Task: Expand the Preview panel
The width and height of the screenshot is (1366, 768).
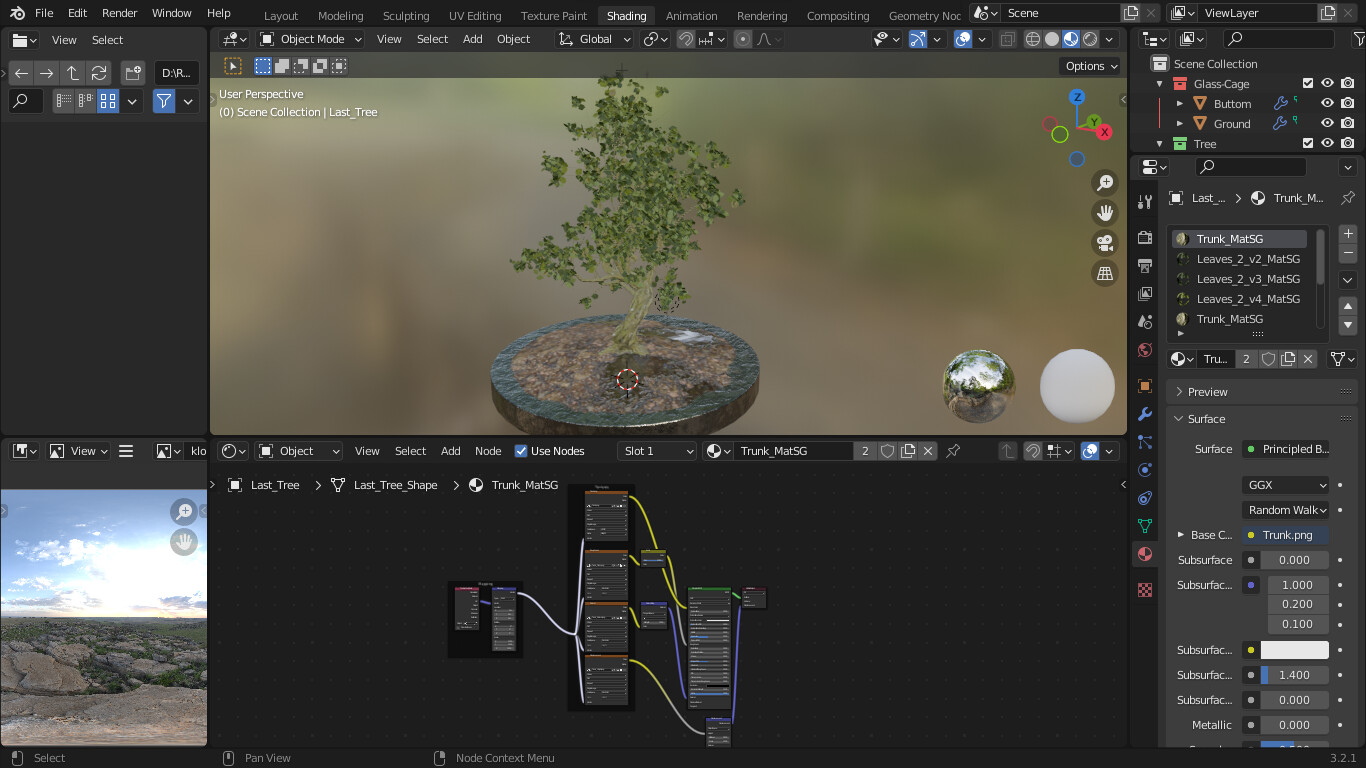Action: click(1208, 392)
